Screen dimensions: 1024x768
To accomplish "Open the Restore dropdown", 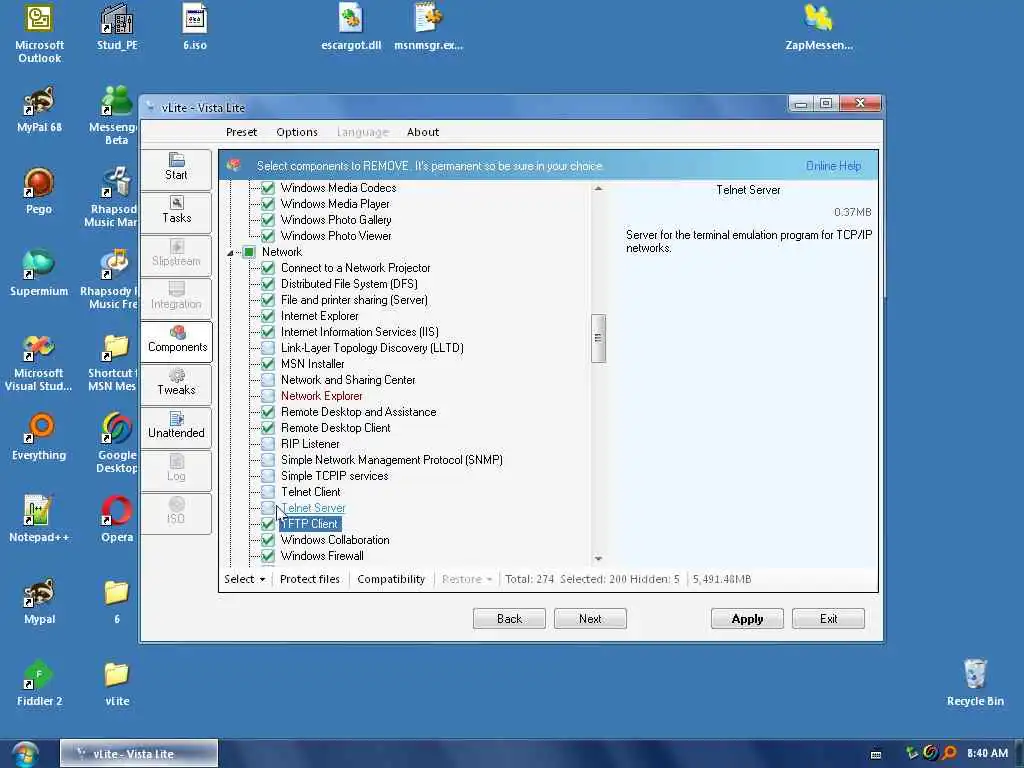I will click(466, 579).
